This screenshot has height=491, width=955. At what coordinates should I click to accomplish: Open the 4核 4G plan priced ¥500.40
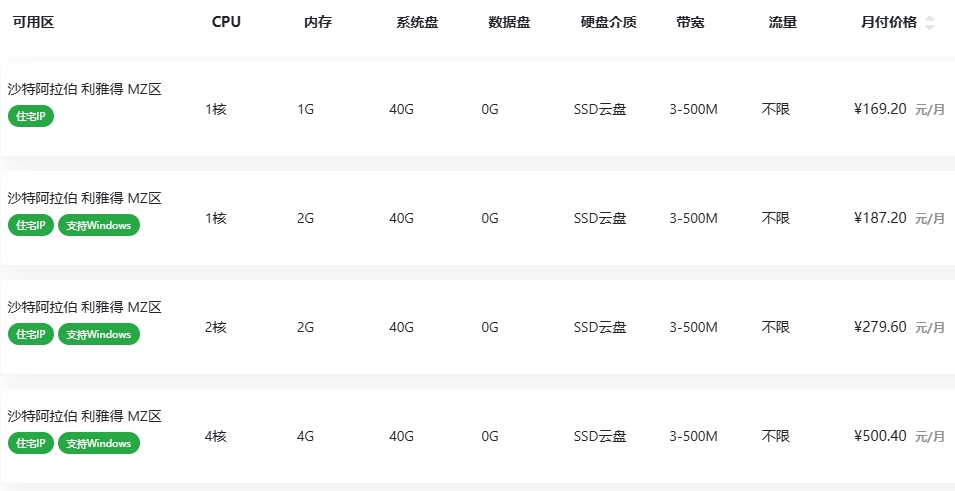(880, 436)
